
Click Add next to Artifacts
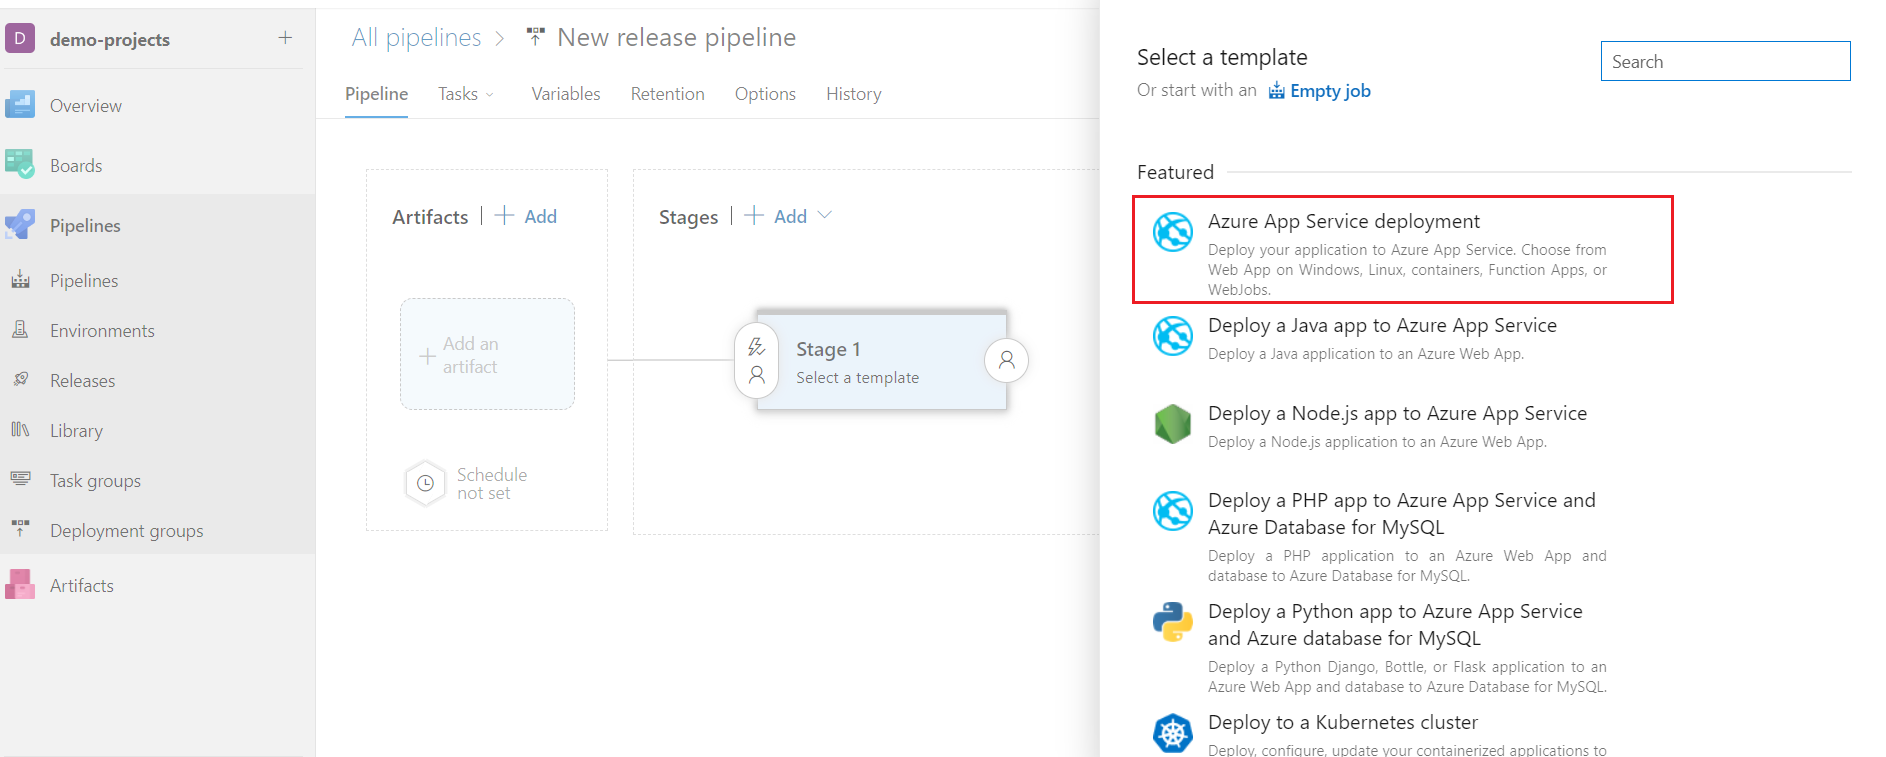(x=540, y=216)
